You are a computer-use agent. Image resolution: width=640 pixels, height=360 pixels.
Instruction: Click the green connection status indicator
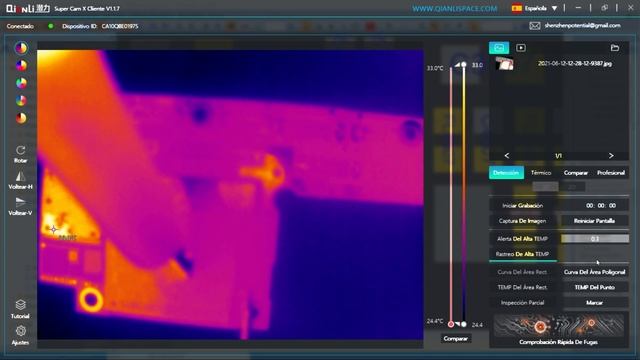(51, 26)
